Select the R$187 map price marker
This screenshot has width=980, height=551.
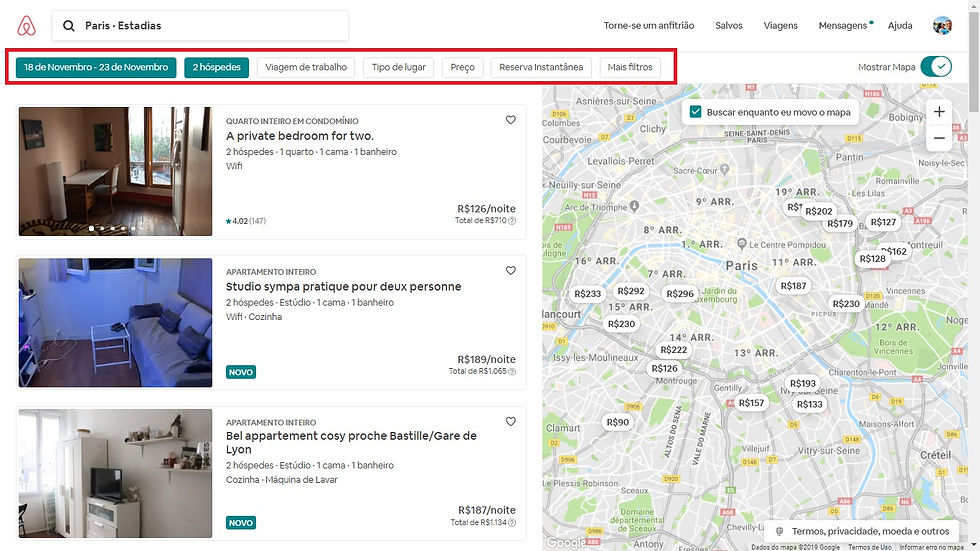(x=793, y=285)
